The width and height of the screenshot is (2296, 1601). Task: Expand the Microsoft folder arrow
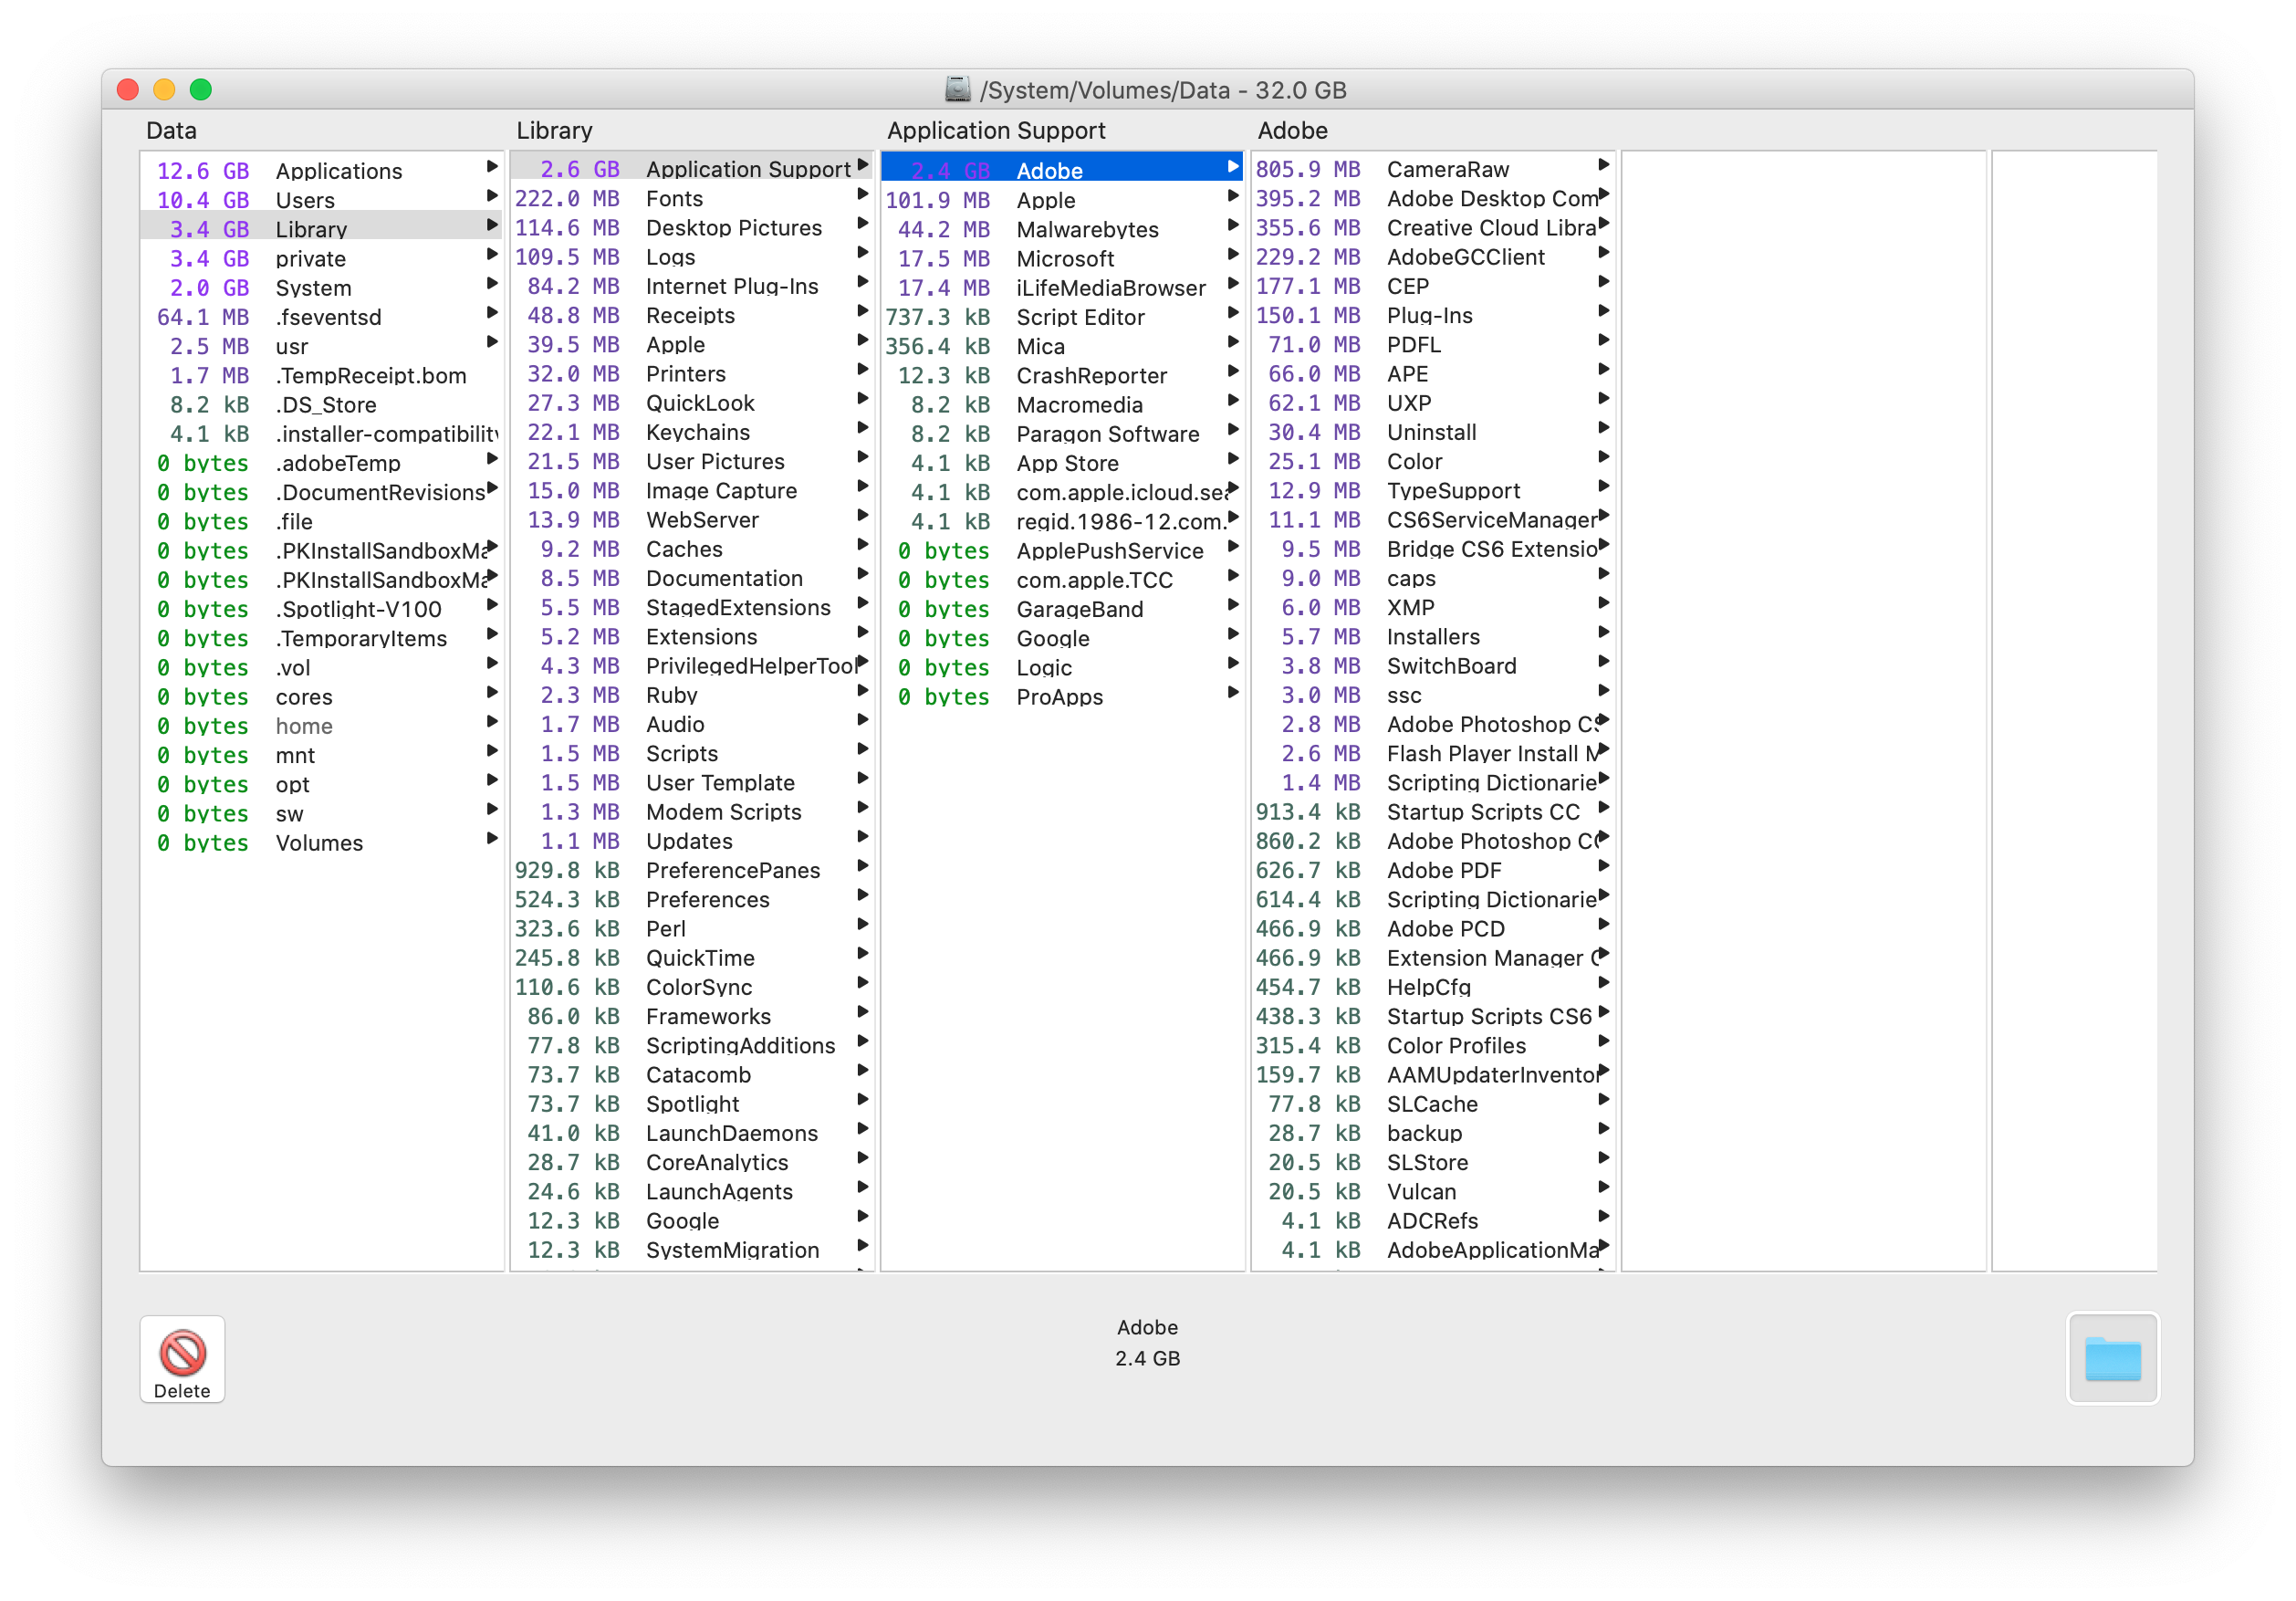point(1233,254)
